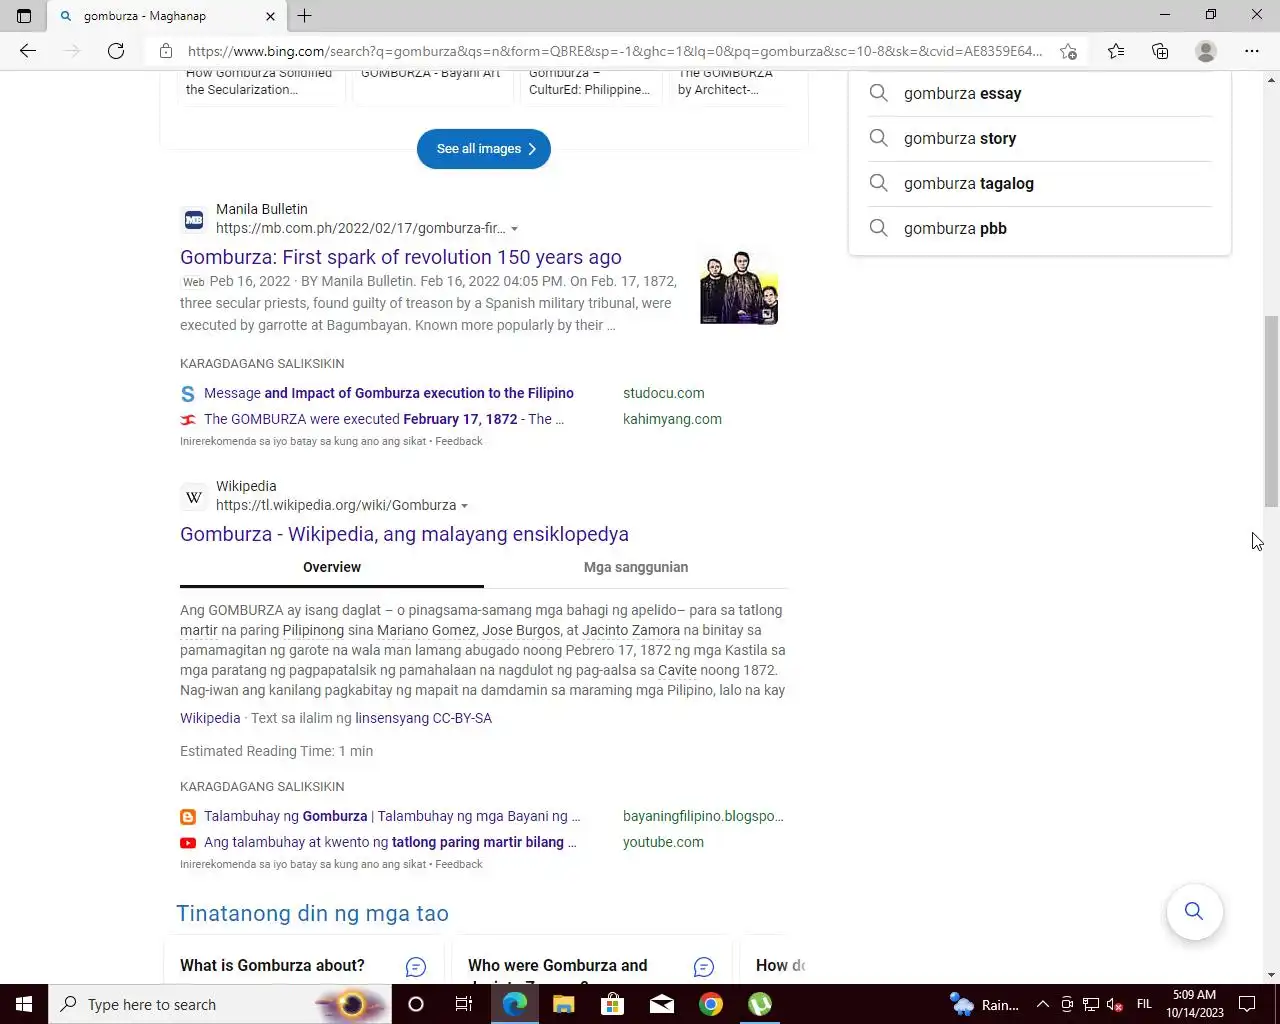Open Microsoft Edge from taskbar
Viewport: 1280px width, 1024px height.
point(514,1004)
